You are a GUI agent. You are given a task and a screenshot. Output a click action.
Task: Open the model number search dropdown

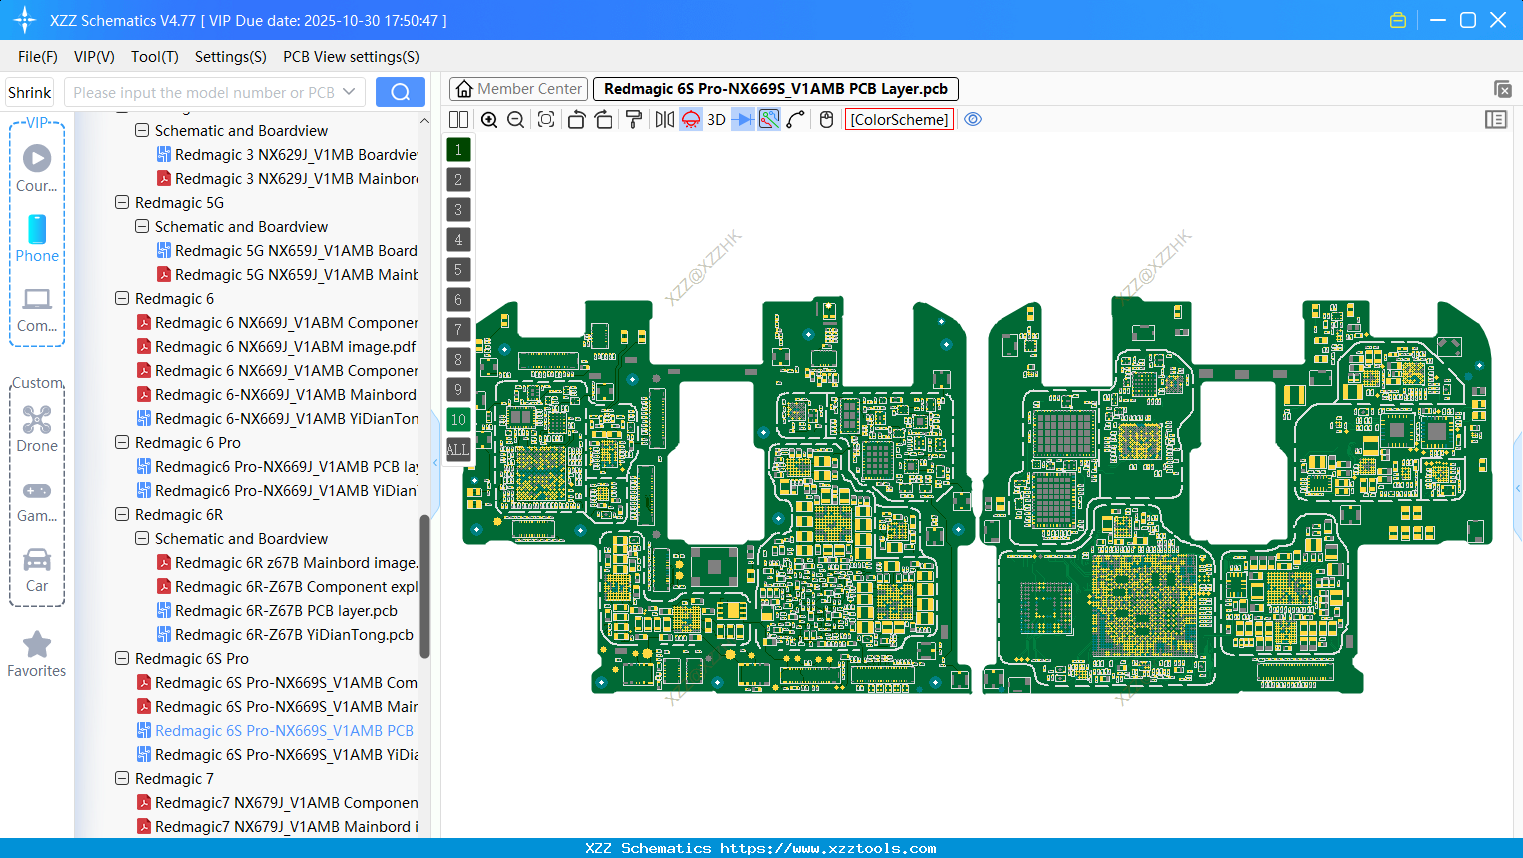click(352, 91)
